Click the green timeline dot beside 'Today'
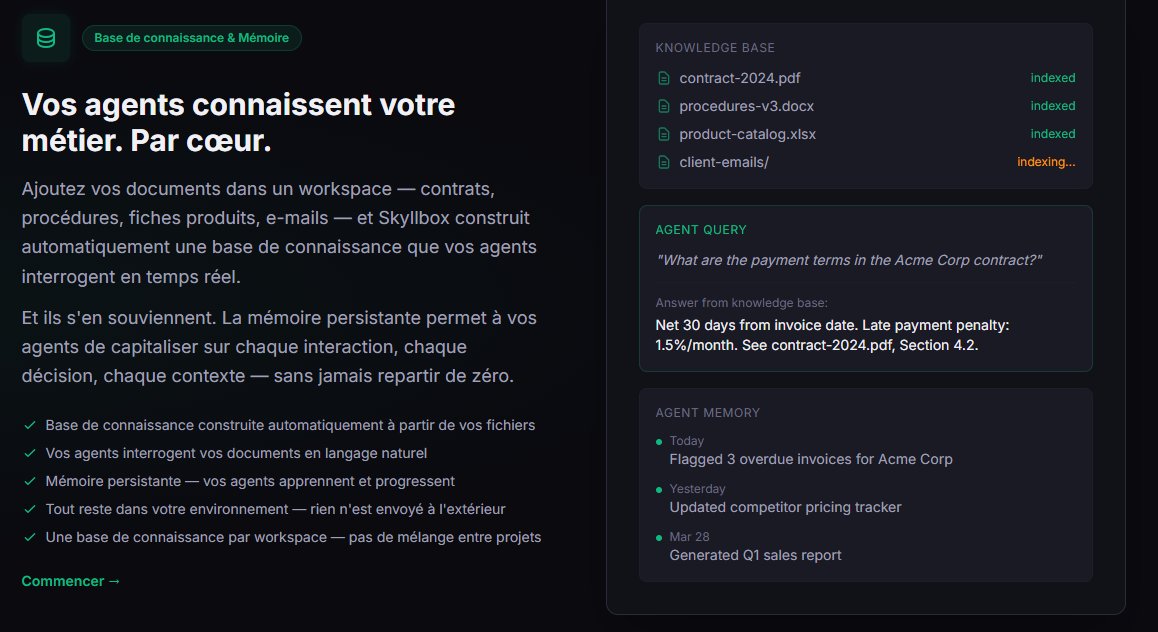This screenshot has height=632, width=1158. click(x=657, y=441)
